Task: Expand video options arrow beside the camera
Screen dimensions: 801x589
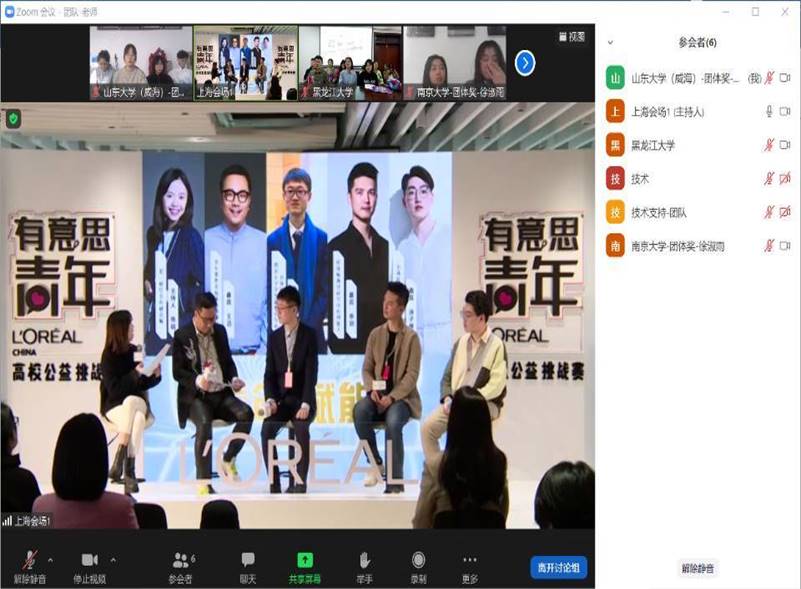Action: click(112, 559)
